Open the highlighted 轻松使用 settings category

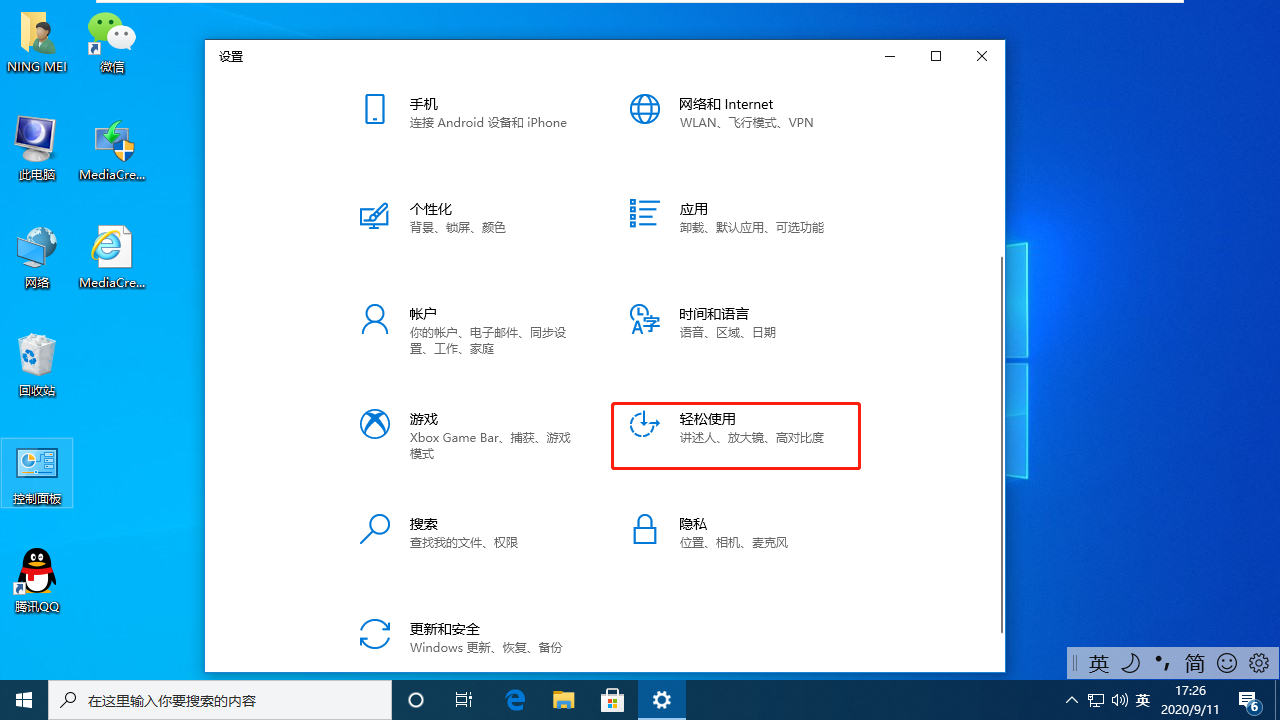point(735,435)
